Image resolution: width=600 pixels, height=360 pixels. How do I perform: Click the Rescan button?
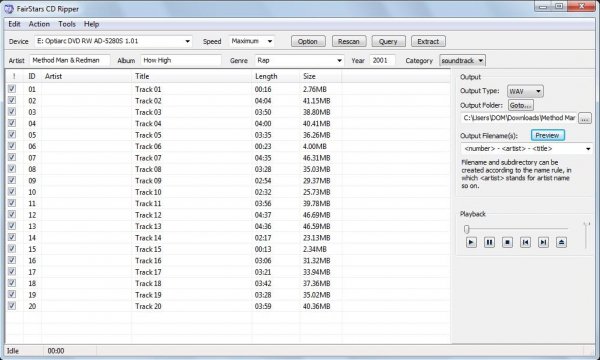349,41
